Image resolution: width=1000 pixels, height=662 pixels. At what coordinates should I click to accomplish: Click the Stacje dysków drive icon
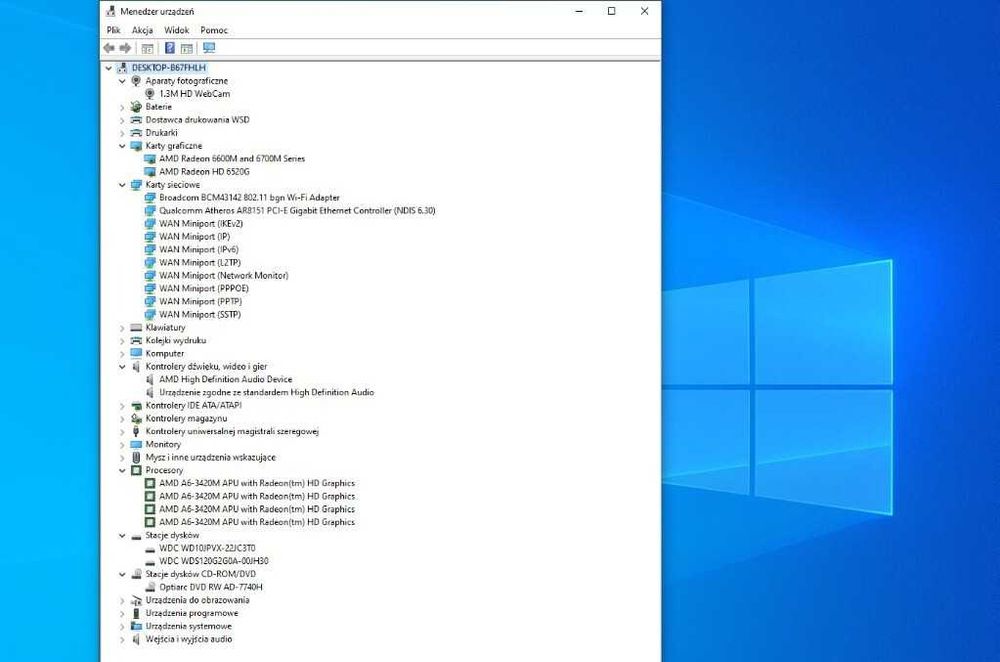[x=136, y=536]
